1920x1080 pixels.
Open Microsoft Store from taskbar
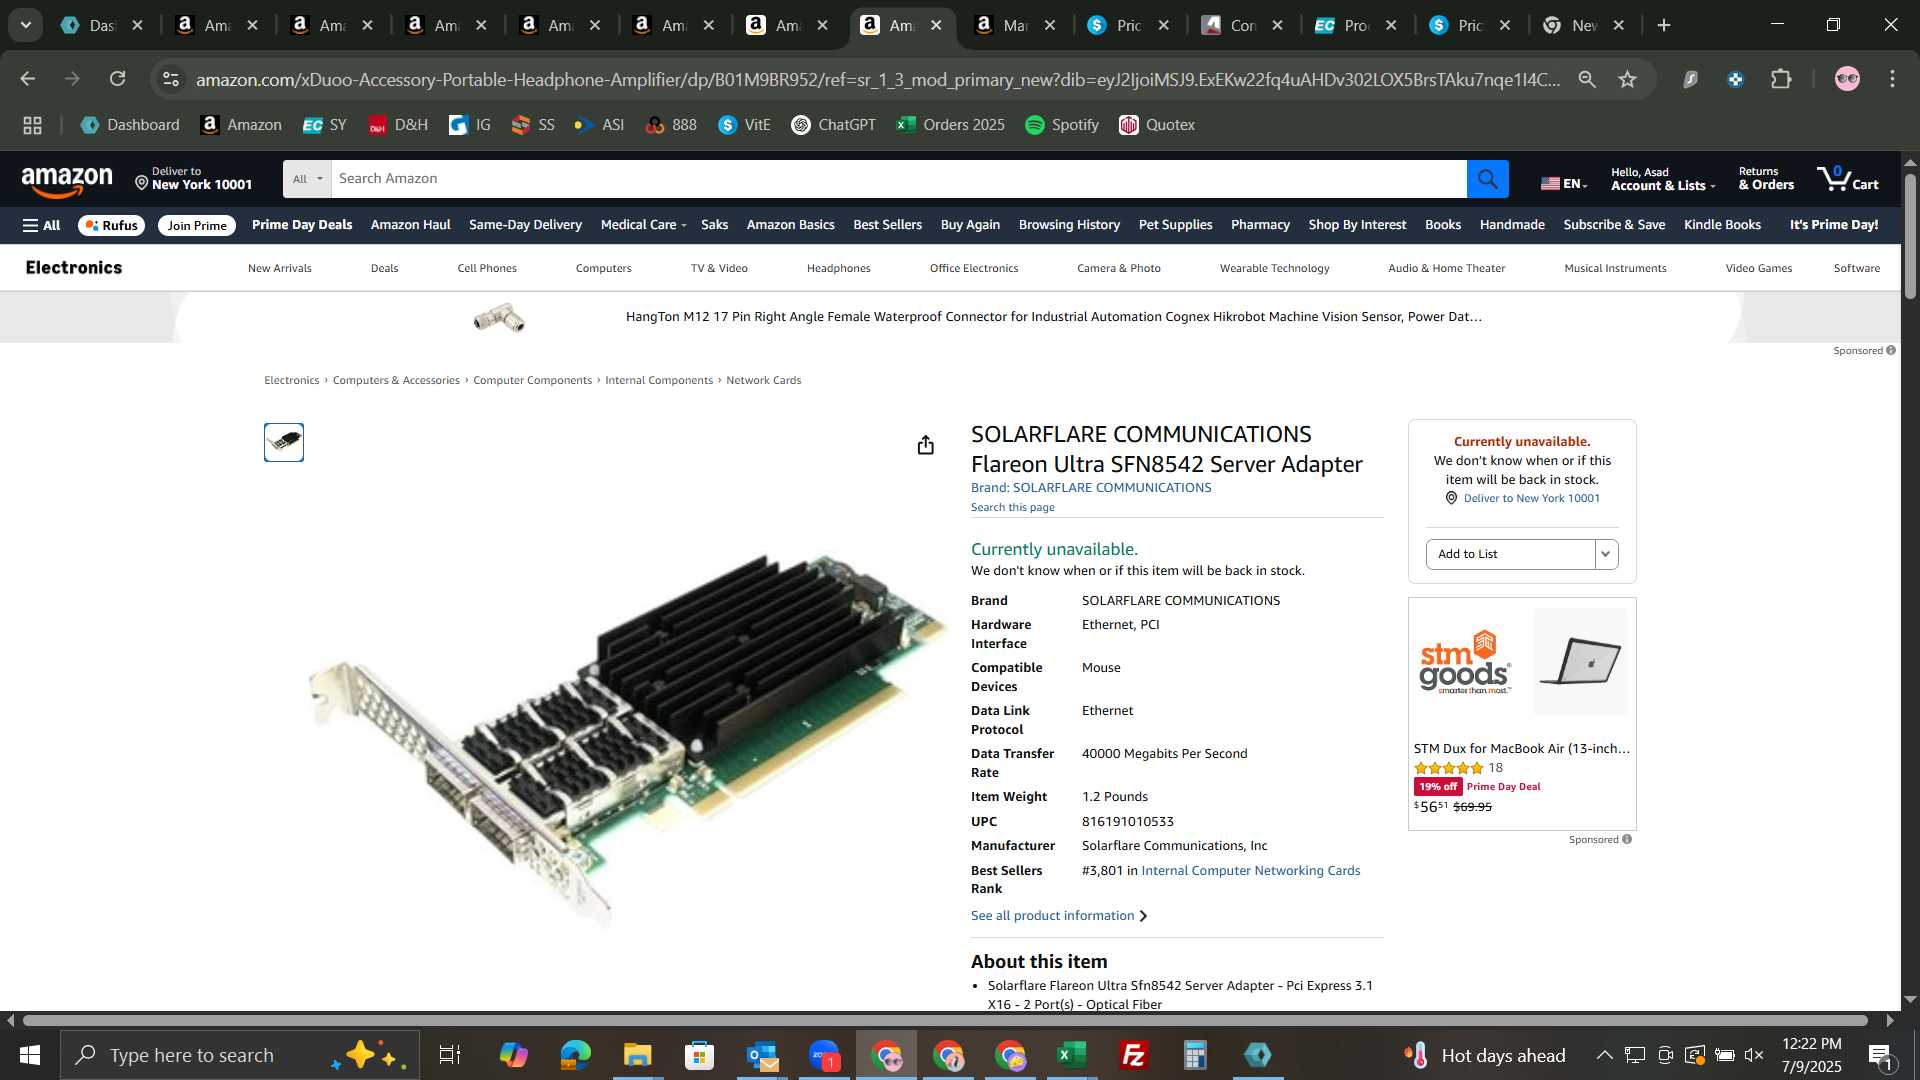pos(699,1055)
